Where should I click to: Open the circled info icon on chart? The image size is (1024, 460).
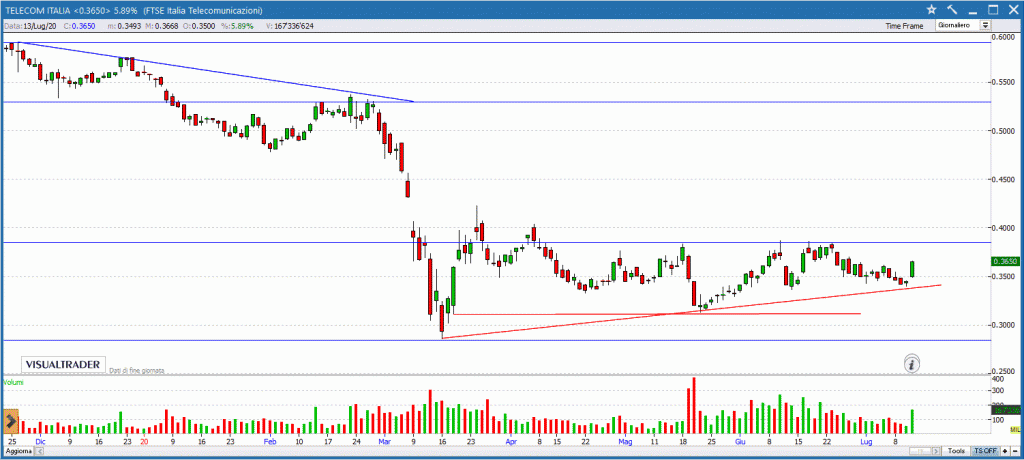click(x=912, y=364)
